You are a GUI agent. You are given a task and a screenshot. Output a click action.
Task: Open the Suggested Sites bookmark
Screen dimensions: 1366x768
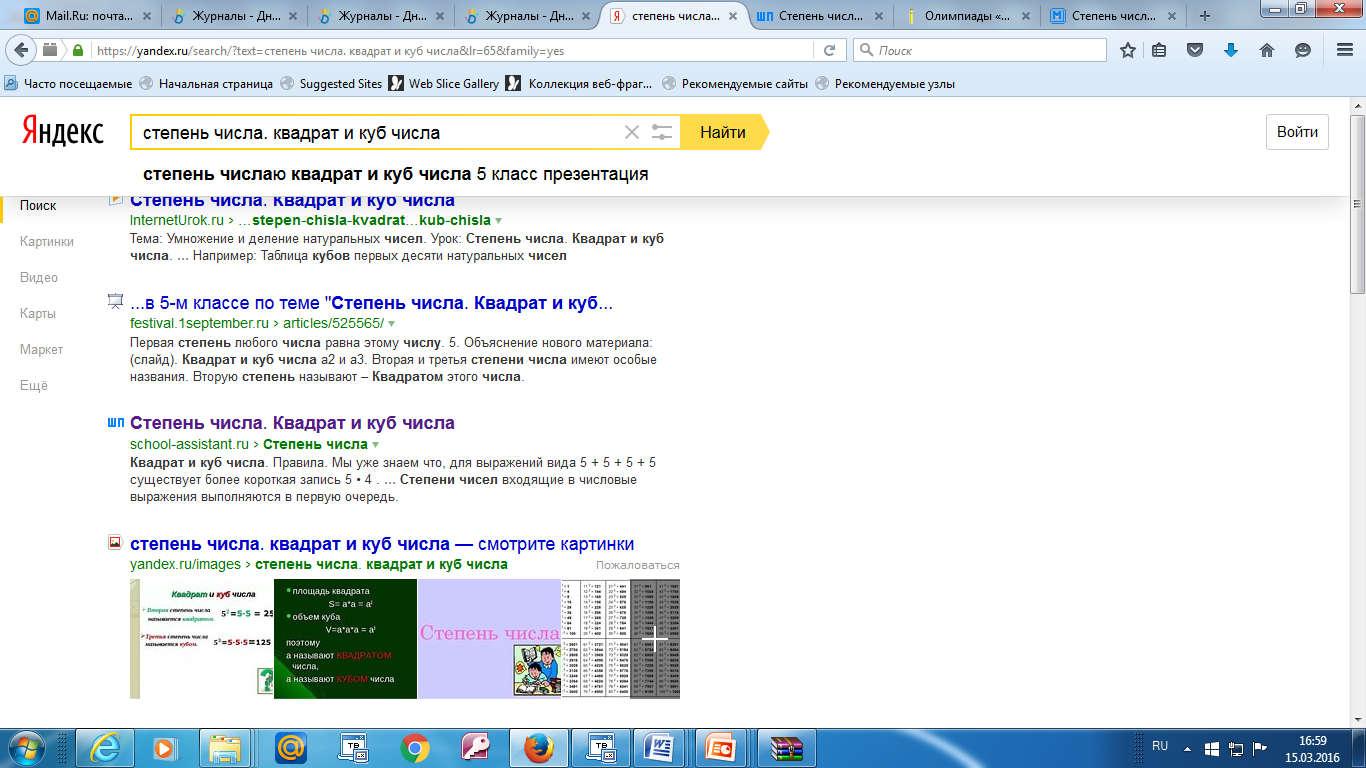coord(331,84)
